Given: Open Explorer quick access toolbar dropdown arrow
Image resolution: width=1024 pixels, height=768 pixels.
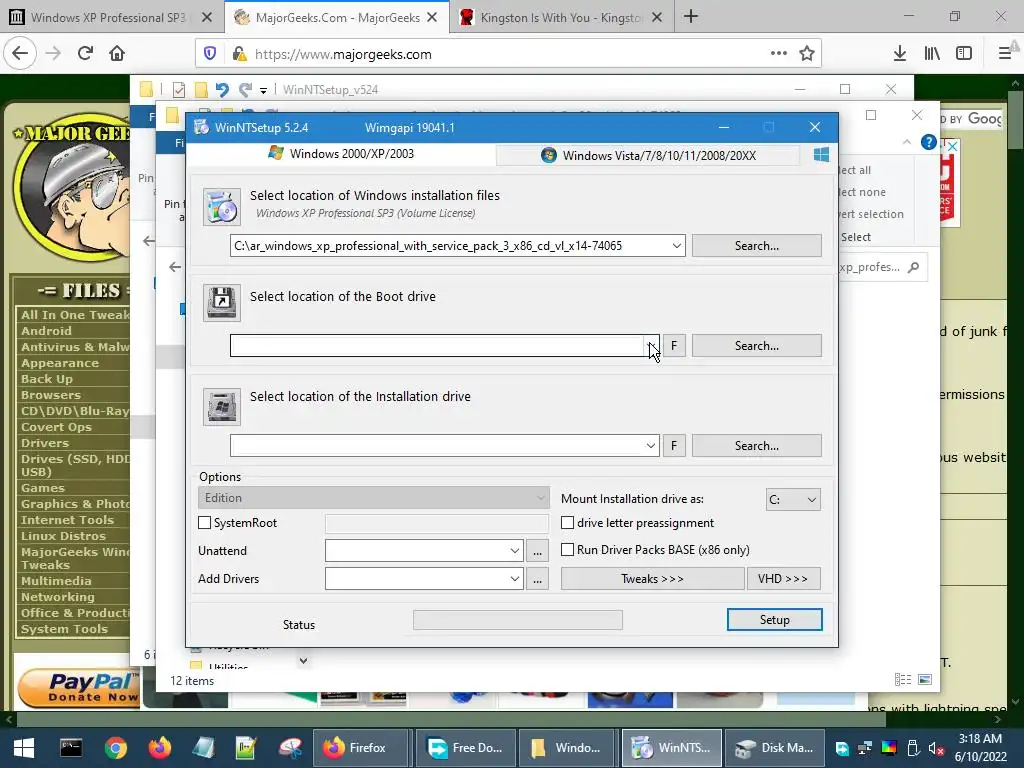Looking at the screenshot, I should 263,90.
